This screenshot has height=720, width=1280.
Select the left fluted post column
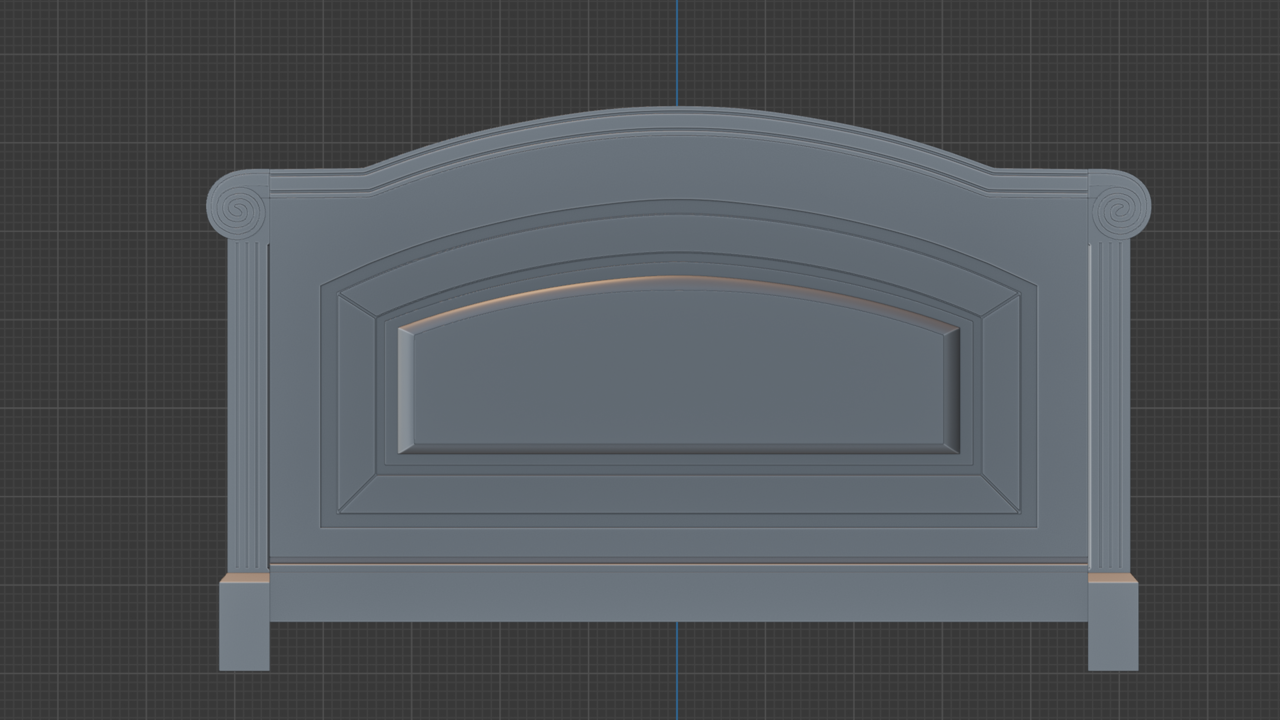(x=252, y=400)
